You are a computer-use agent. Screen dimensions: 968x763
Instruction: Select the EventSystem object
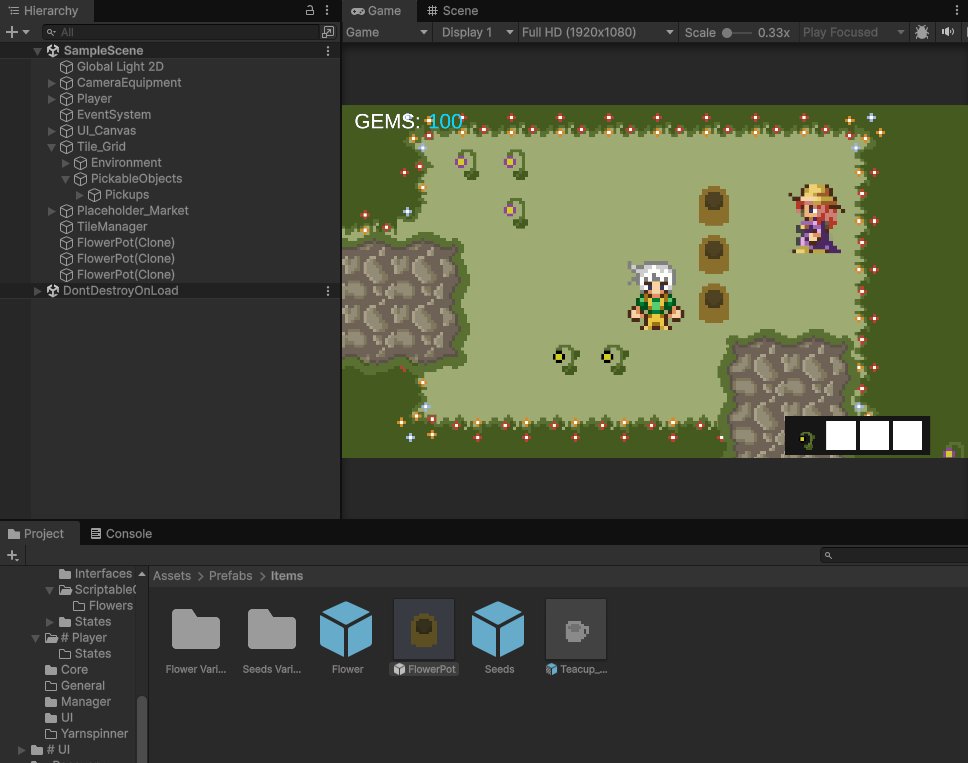click(114, 115)
